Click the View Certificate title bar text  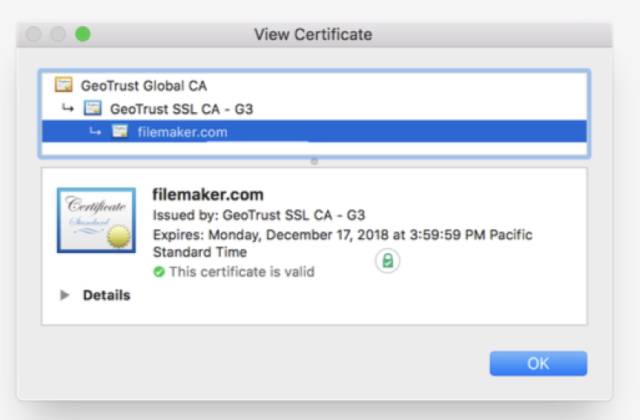(313, 34)
